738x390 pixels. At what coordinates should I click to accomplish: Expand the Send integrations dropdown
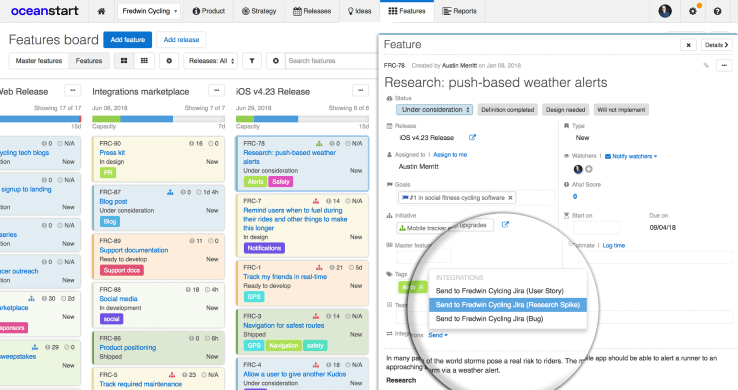click(438, 335)
